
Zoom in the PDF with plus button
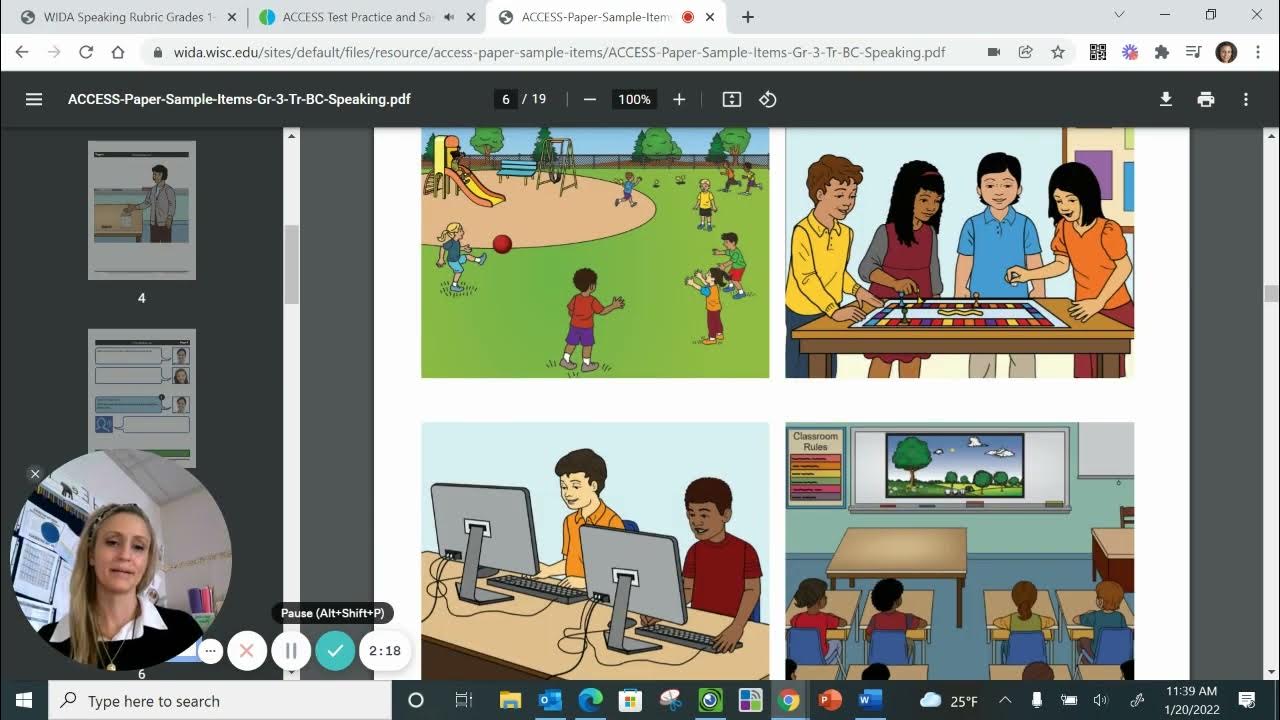[679, 99]
